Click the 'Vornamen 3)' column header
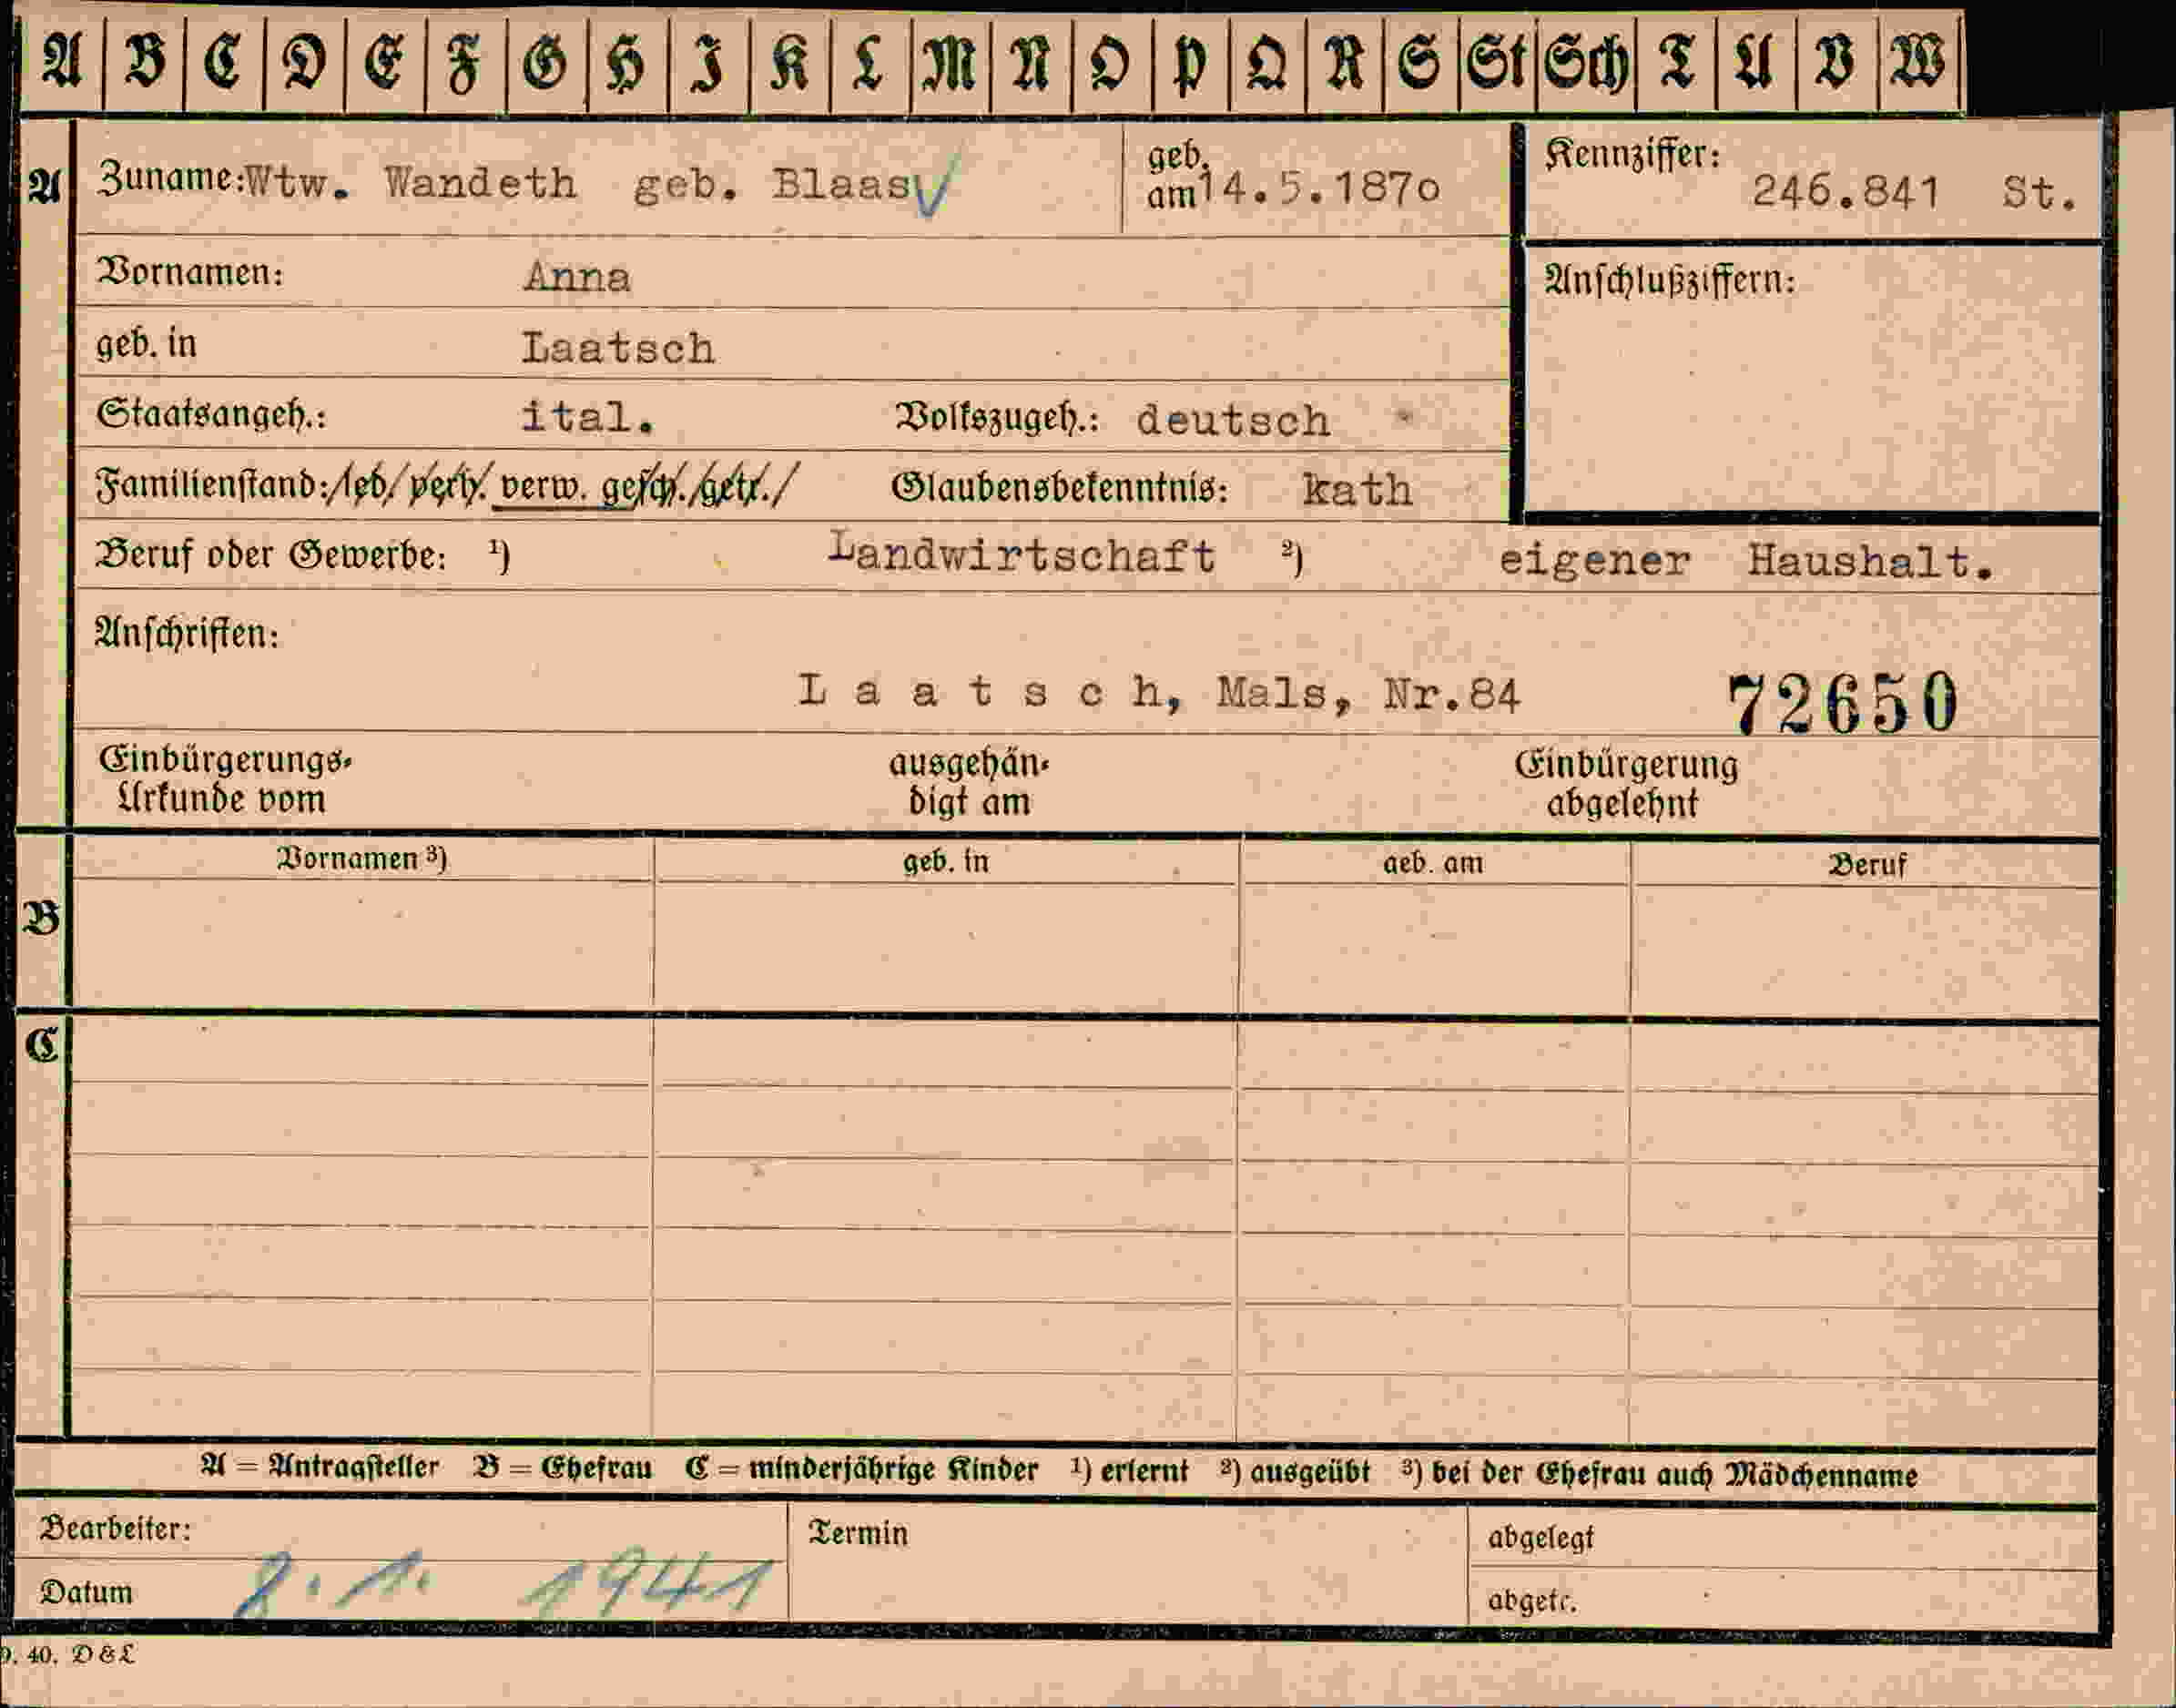Screen dimensions: 2176x1708 point(362,859)
